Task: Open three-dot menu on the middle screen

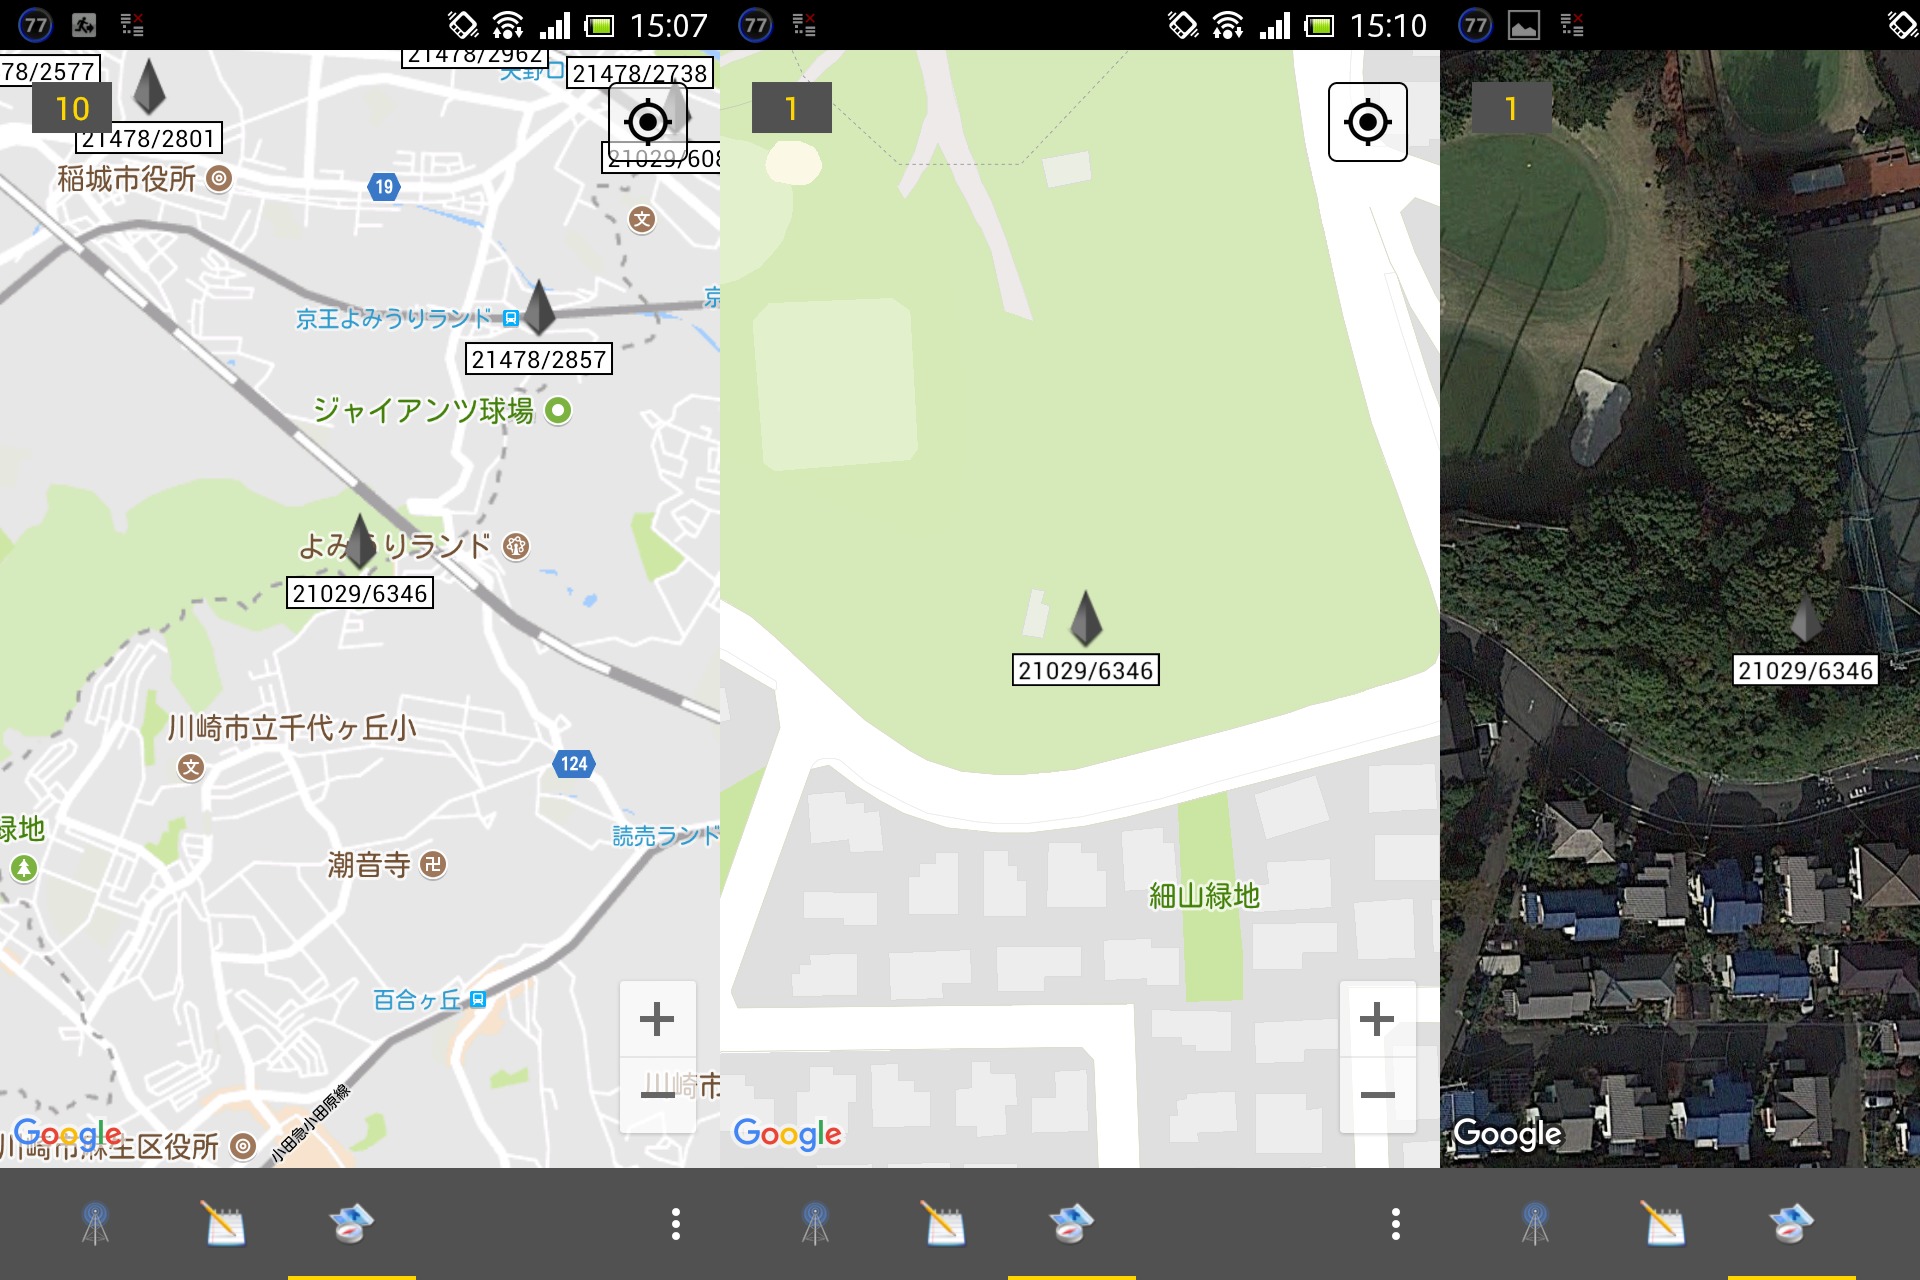Action: pos(1395,1223)
